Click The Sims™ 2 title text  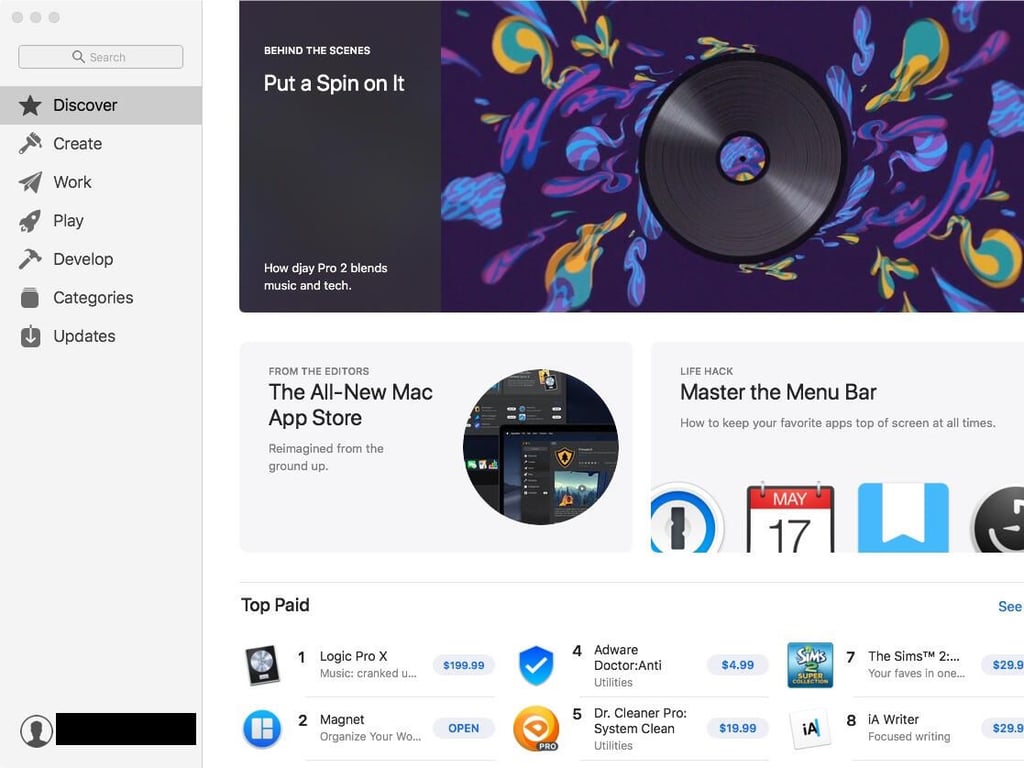click(x=914, y=656)
